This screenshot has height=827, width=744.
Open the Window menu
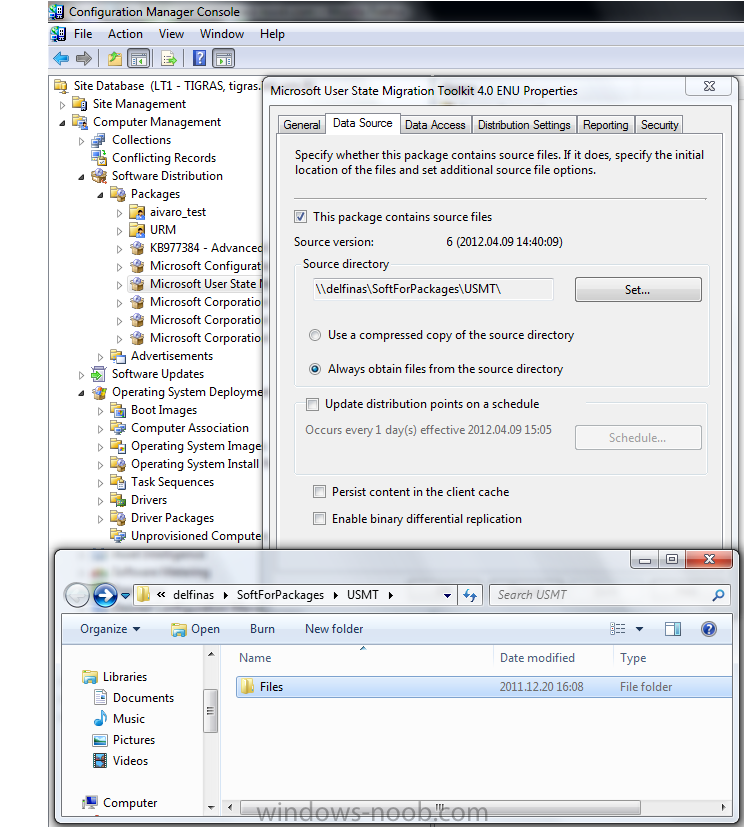222,34
